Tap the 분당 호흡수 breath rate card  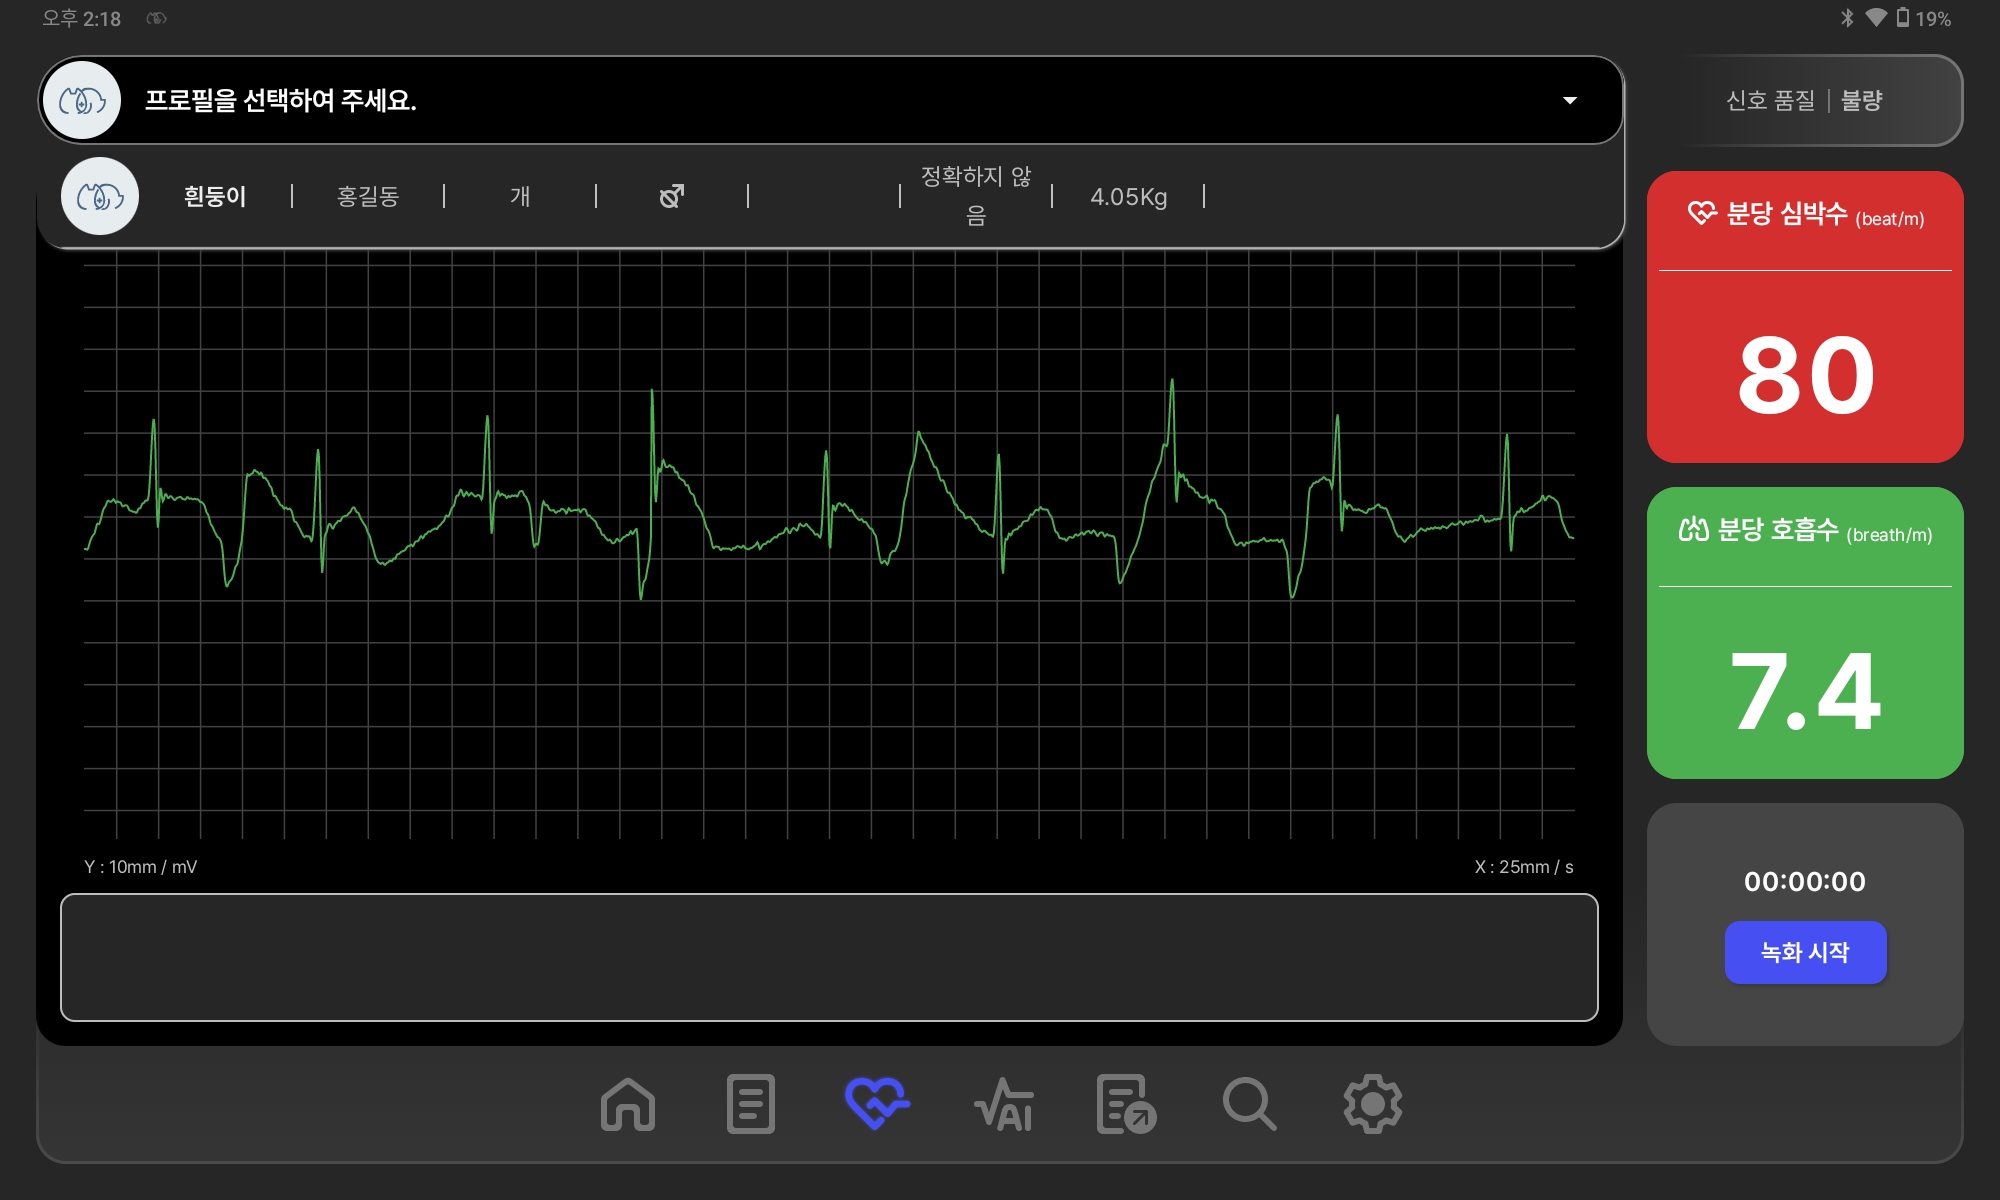click(x=1805, y=632)
